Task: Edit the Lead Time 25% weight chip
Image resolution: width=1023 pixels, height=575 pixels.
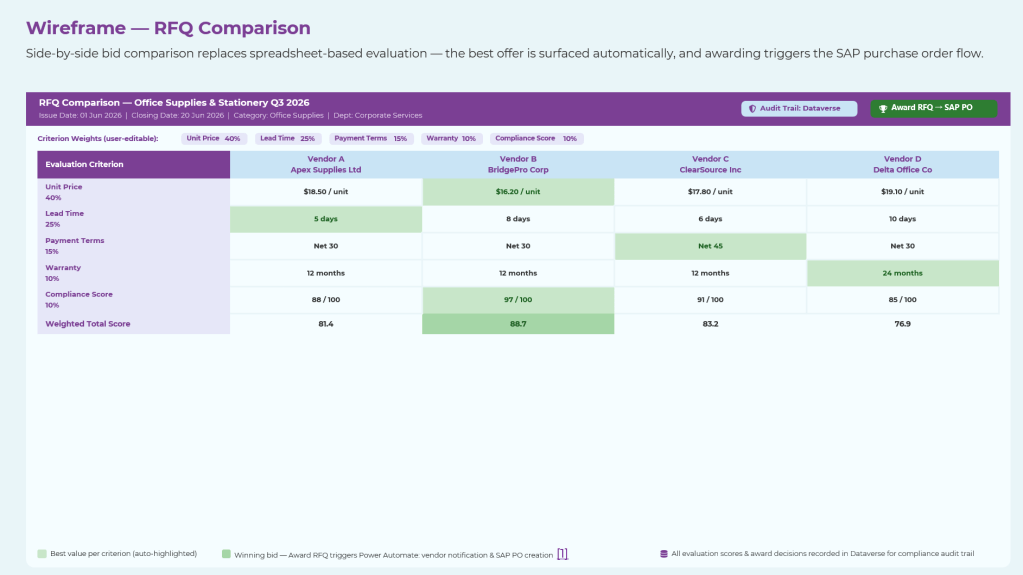Action: point(287,138)
